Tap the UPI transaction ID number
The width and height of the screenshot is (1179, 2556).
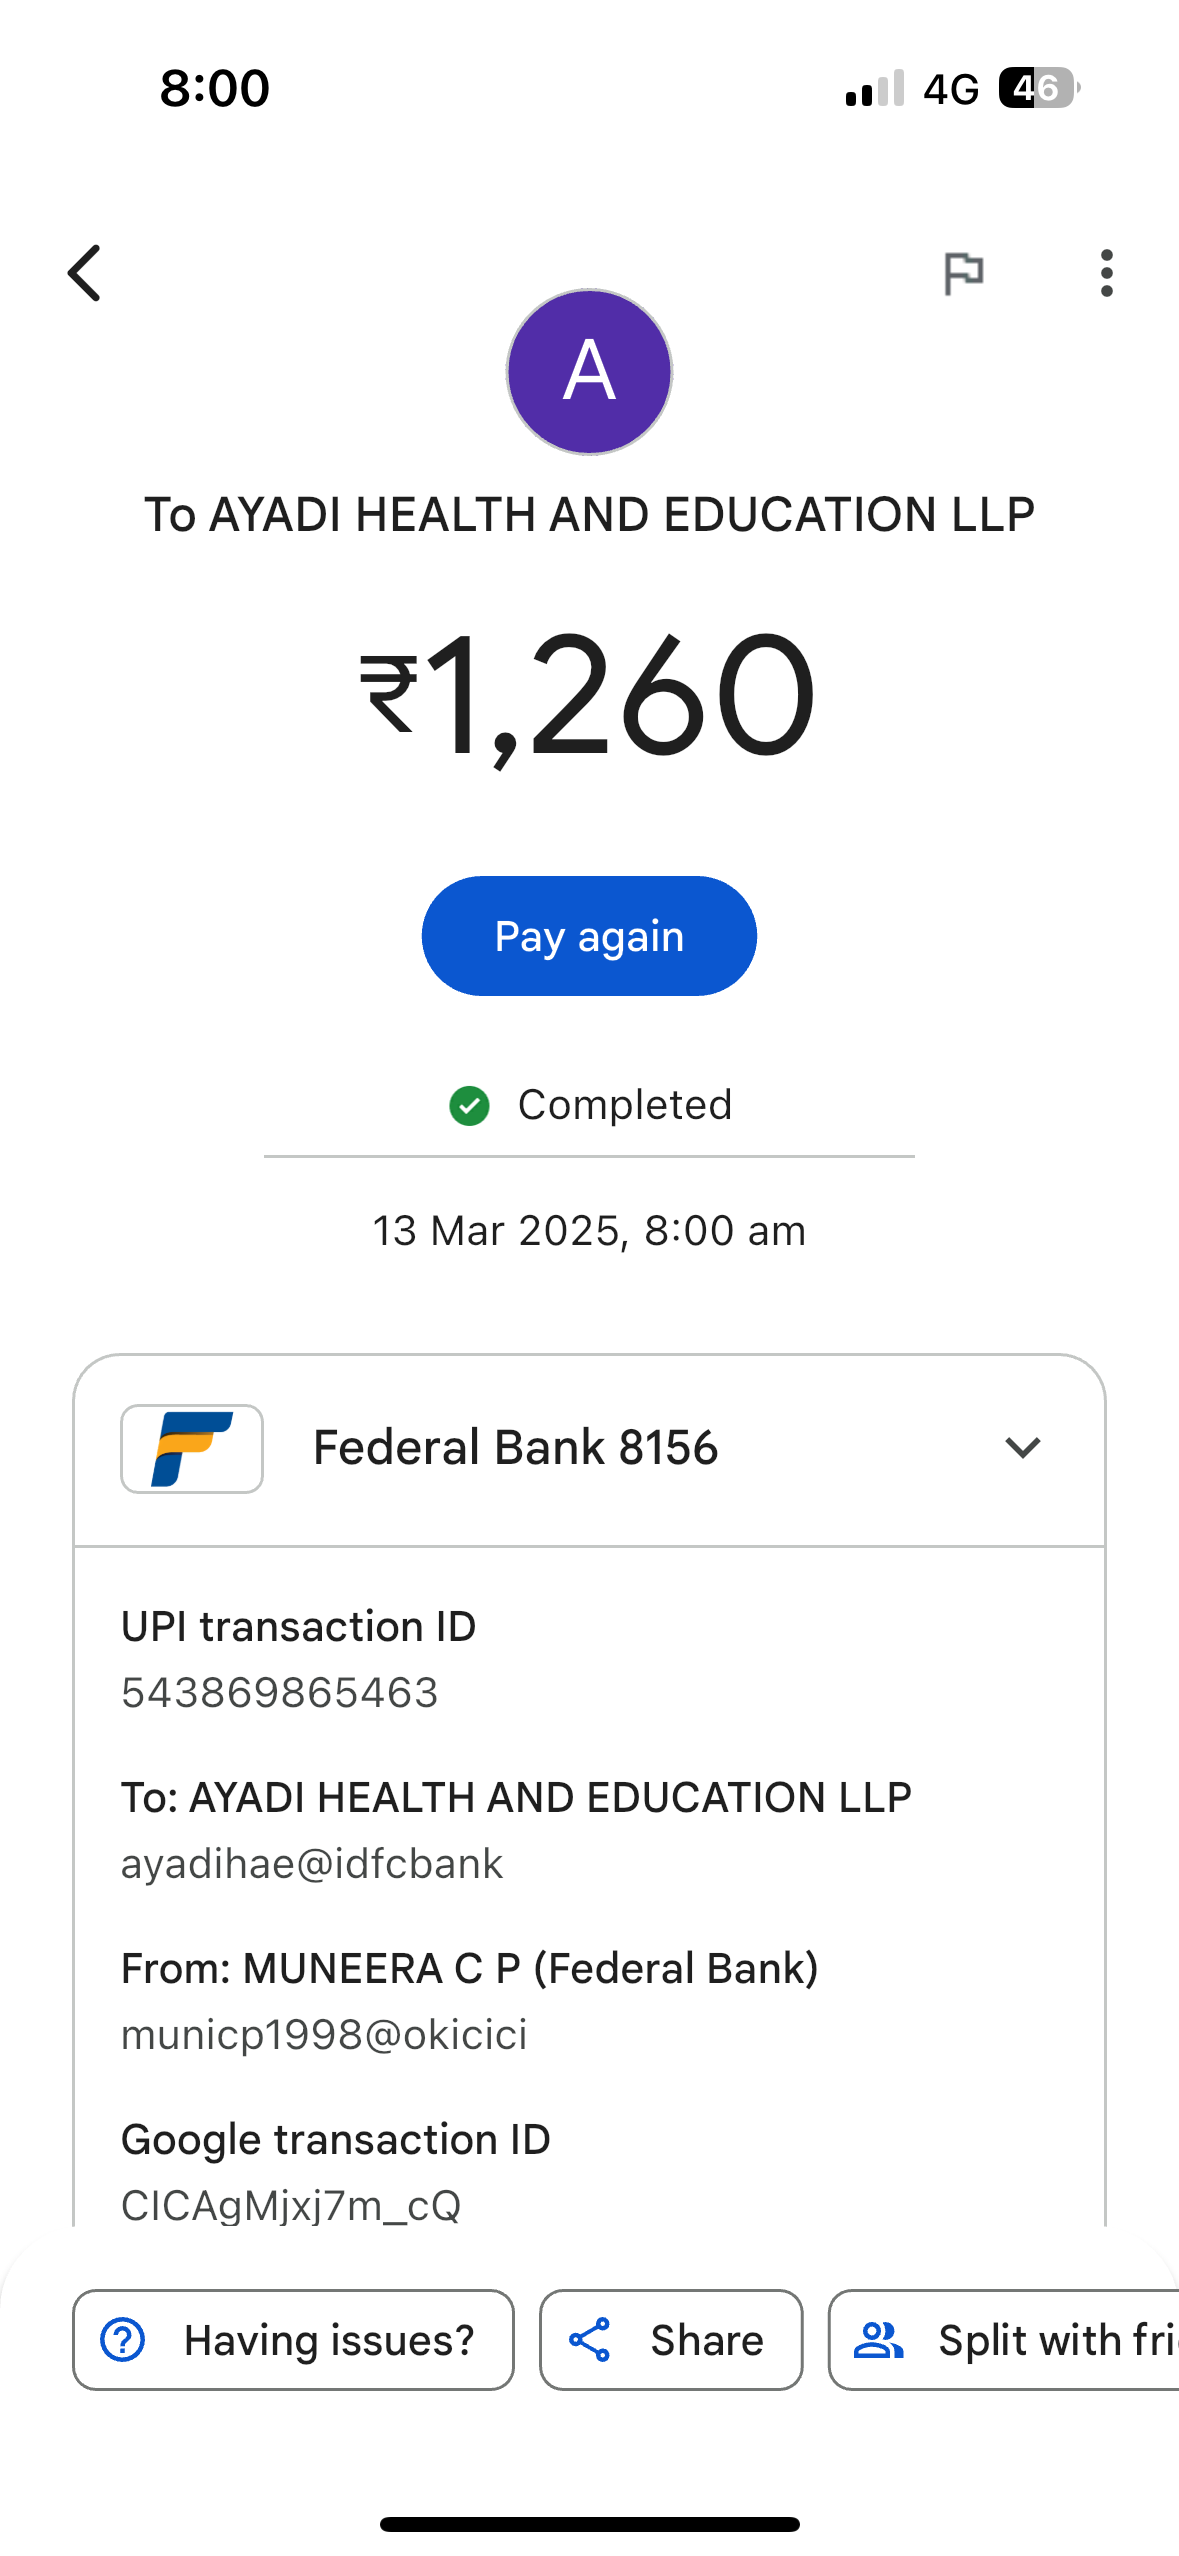coord(280,1693)
